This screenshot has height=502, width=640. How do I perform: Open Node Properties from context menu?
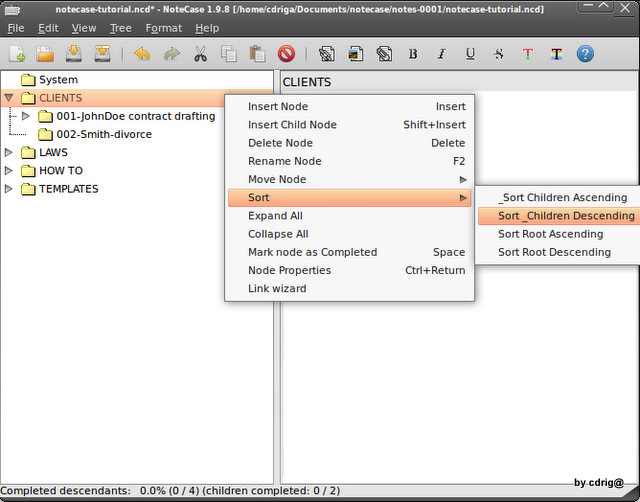[x=349, y=270]
